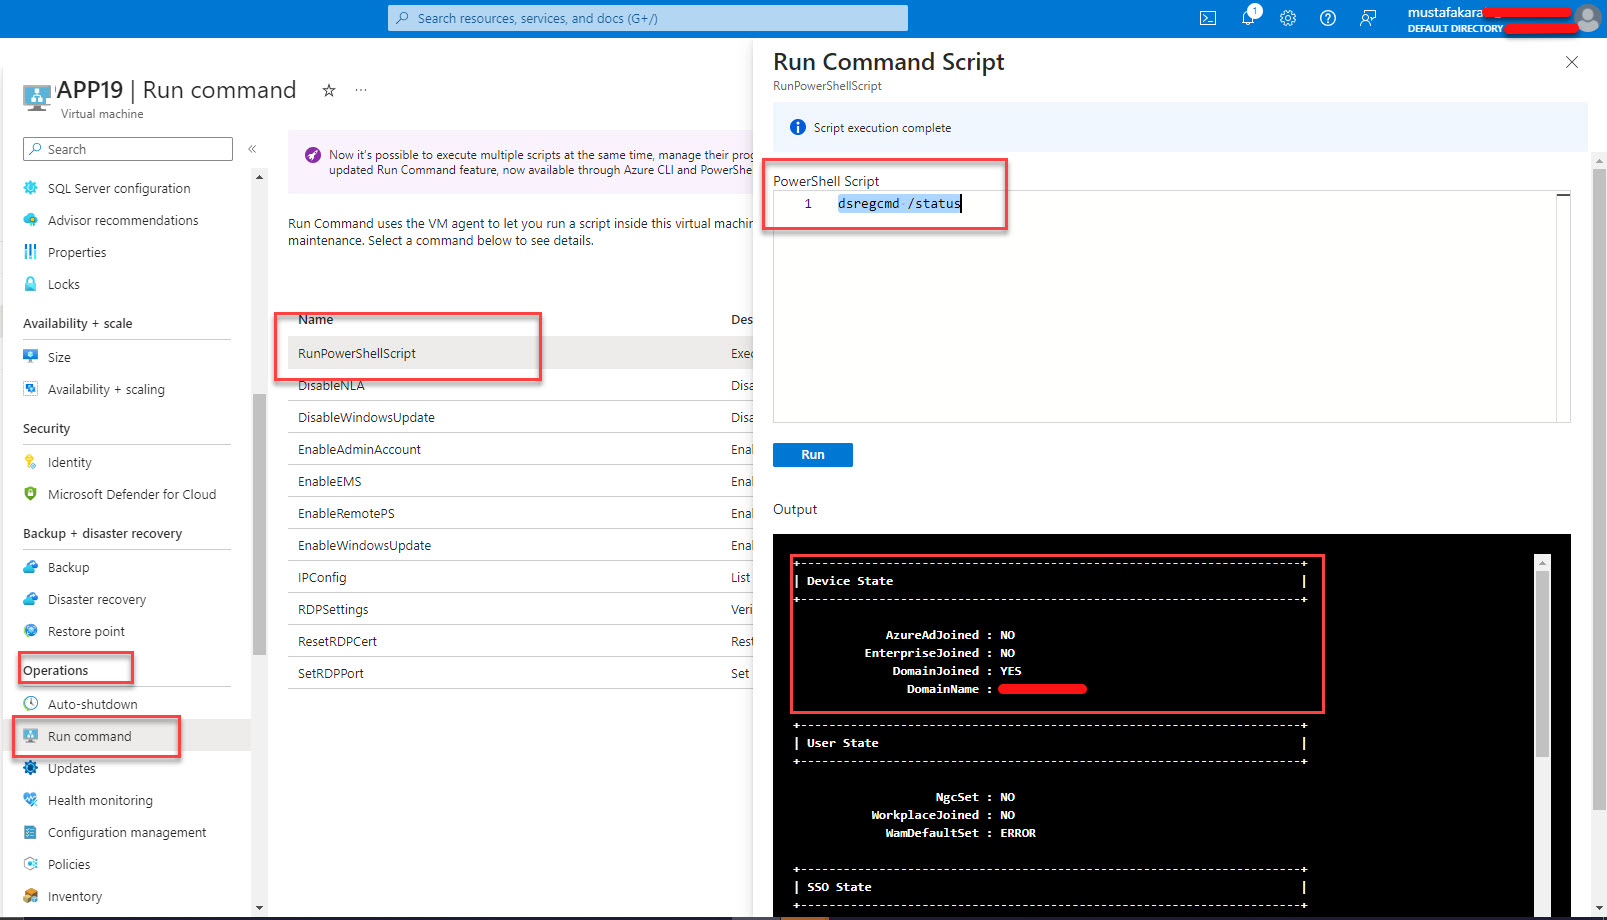Collapse the left sidebar menu
The width and height of the screenshot is (1607, 920).
pyautogui.click(x=252, y=149)
